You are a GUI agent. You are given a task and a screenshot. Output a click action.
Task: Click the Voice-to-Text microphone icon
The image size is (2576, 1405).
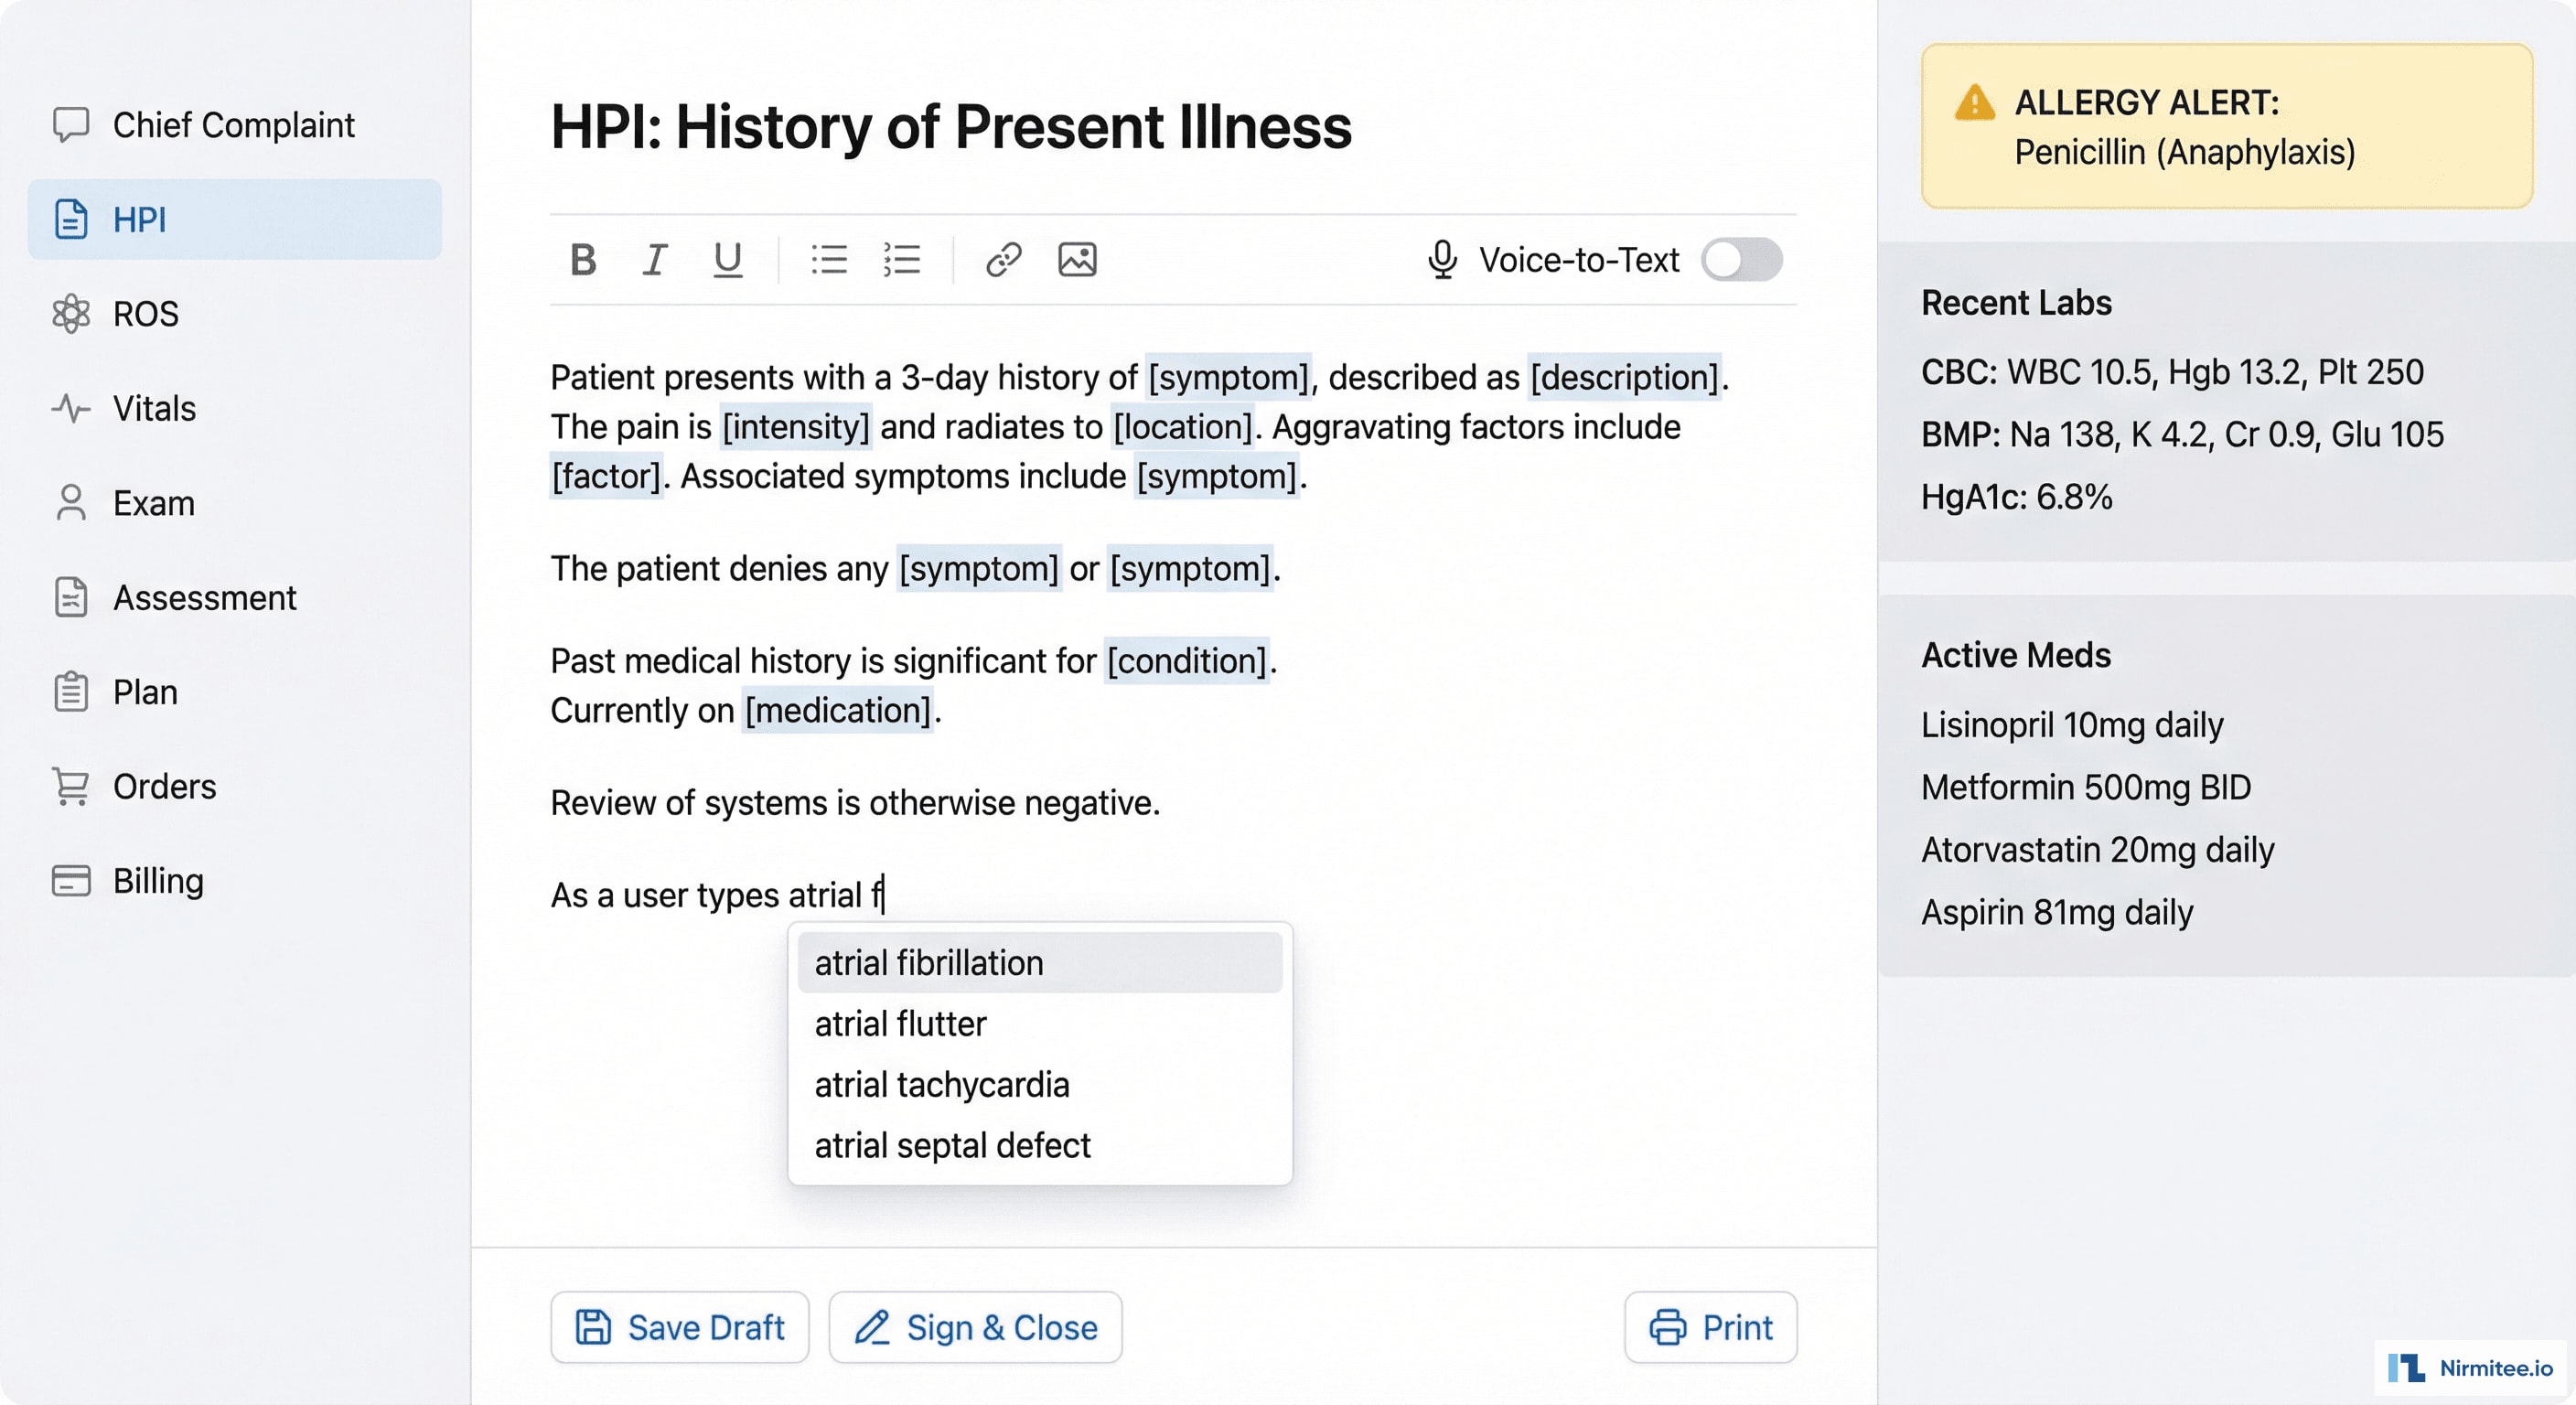pyautogui.click(x=1441, y=260)
